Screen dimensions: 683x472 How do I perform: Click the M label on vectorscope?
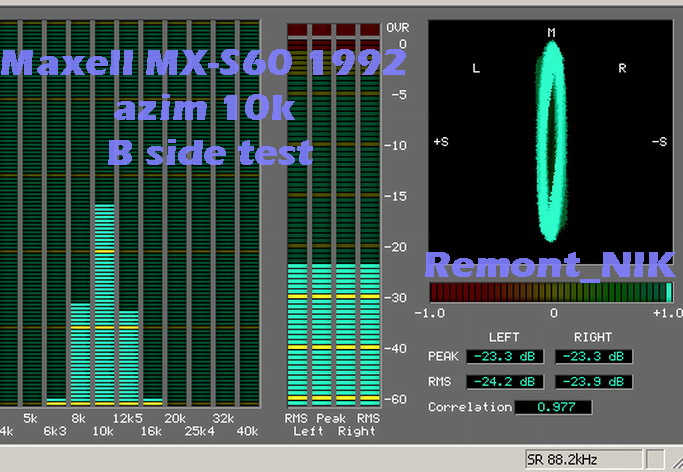point(551,33)
